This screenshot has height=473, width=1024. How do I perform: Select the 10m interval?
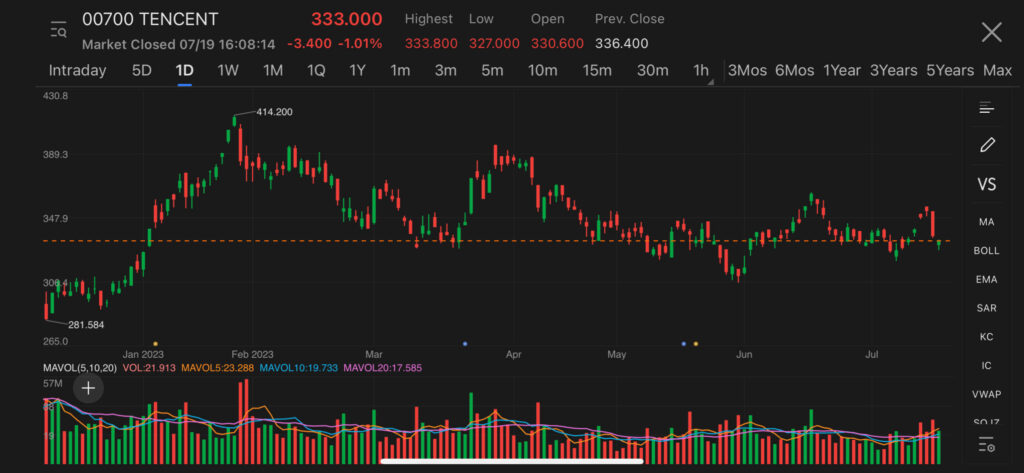(543, 71)
